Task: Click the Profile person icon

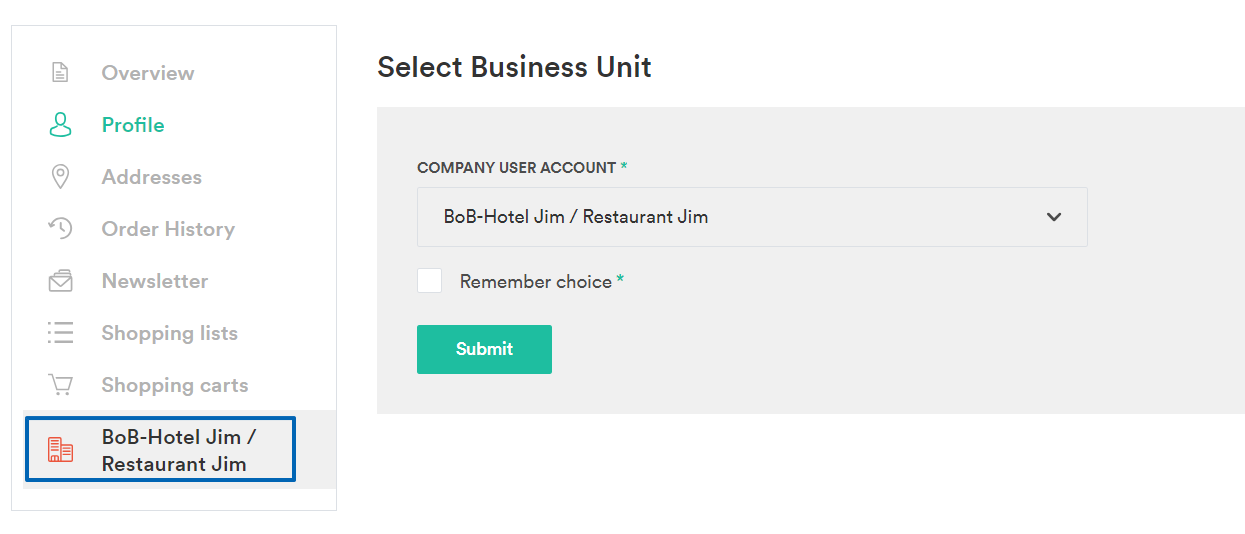Action: click(x=61, y=125)
